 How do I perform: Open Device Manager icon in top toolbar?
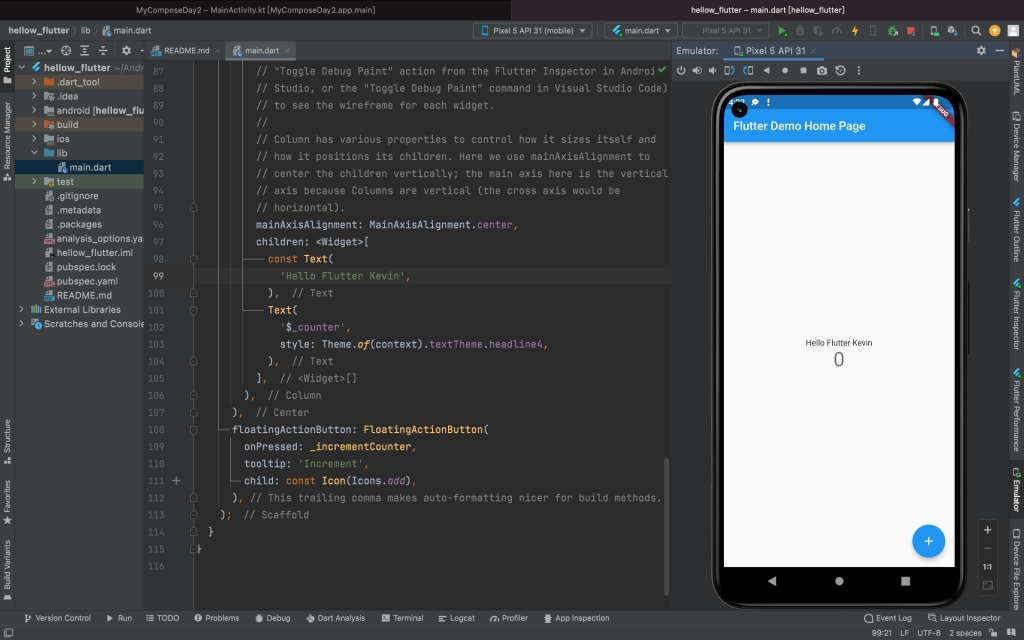[x=935, y=31]
